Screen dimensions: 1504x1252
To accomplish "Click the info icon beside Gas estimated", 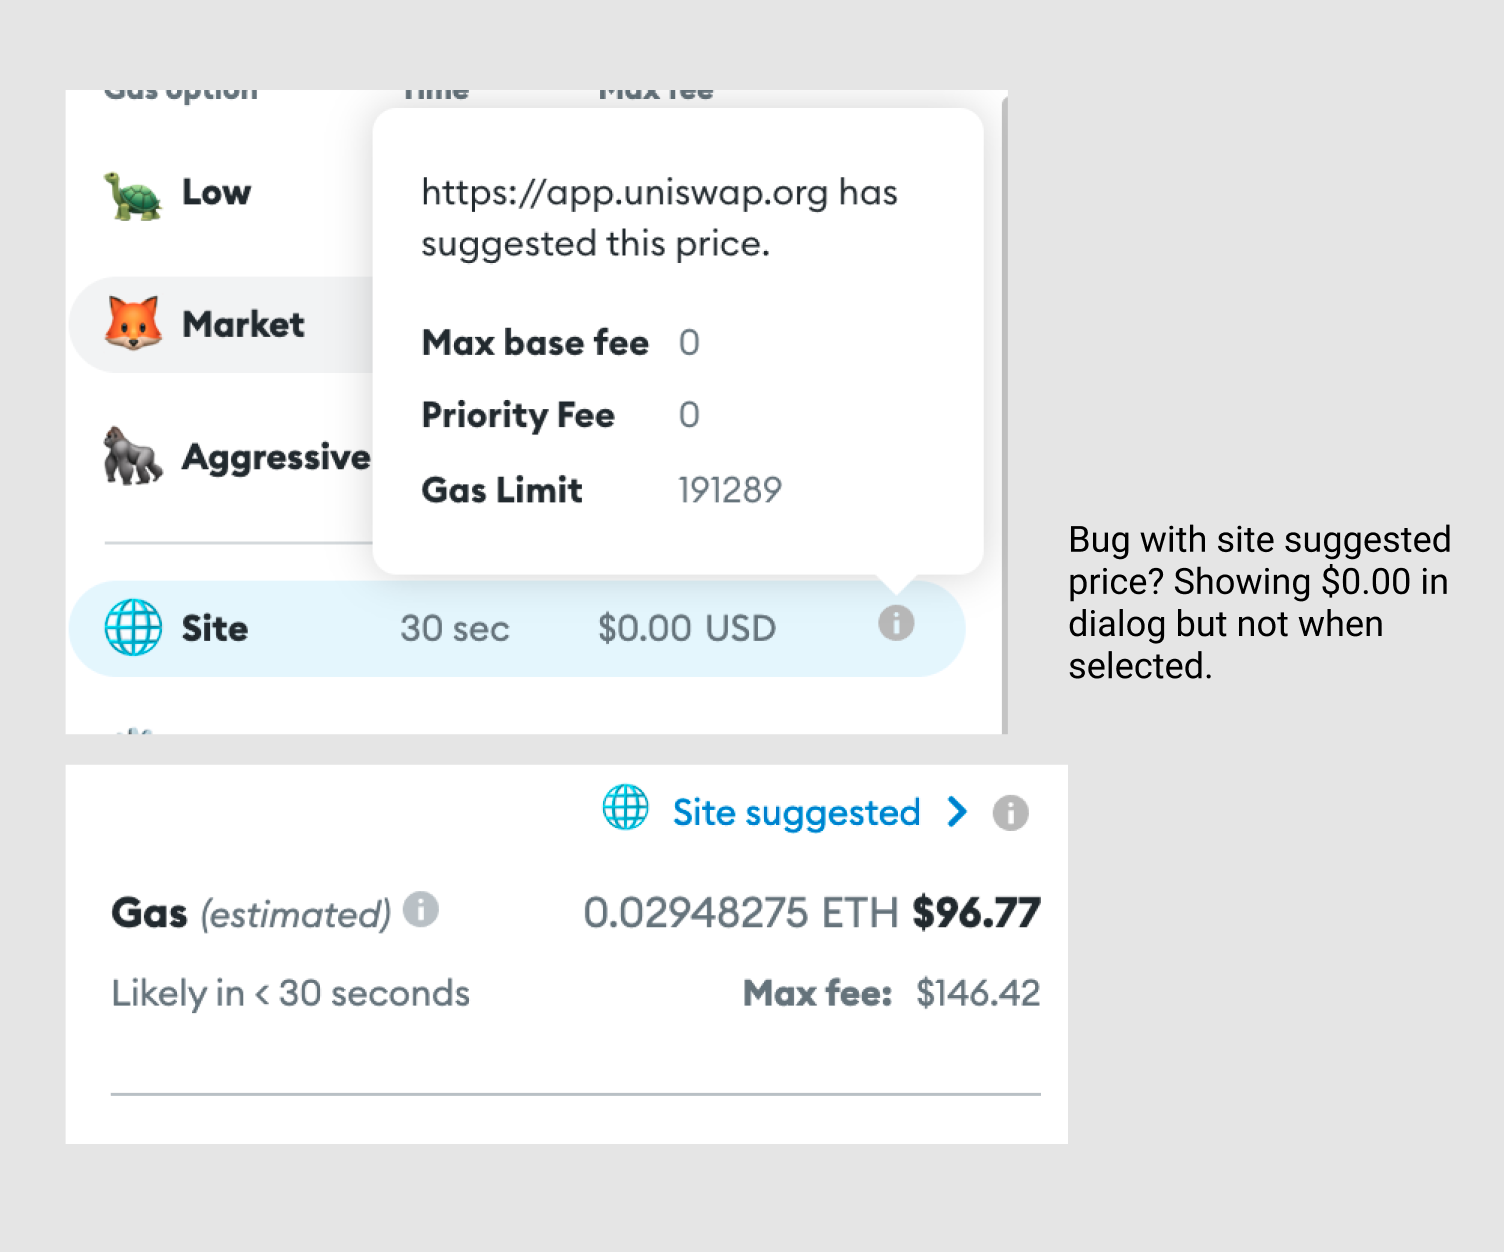I will point(421,910).
